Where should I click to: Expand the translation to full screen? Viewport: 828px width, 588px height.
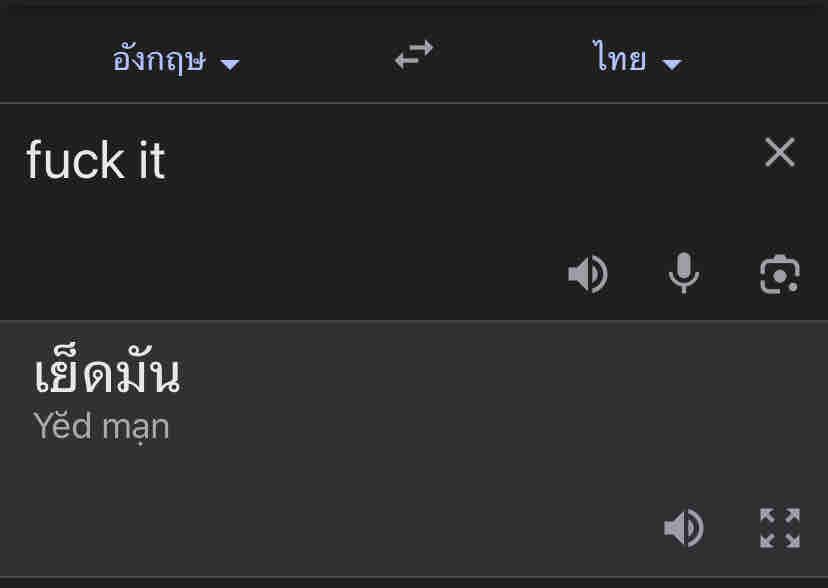click(779, 528)
